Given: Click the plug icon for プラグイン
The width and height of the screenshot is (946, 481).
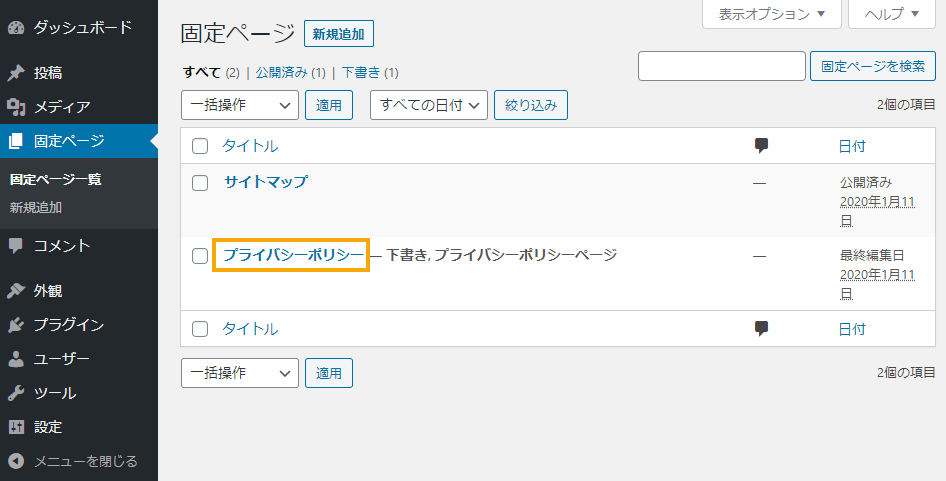Looking at the screenshot, I should pos(16,325).
